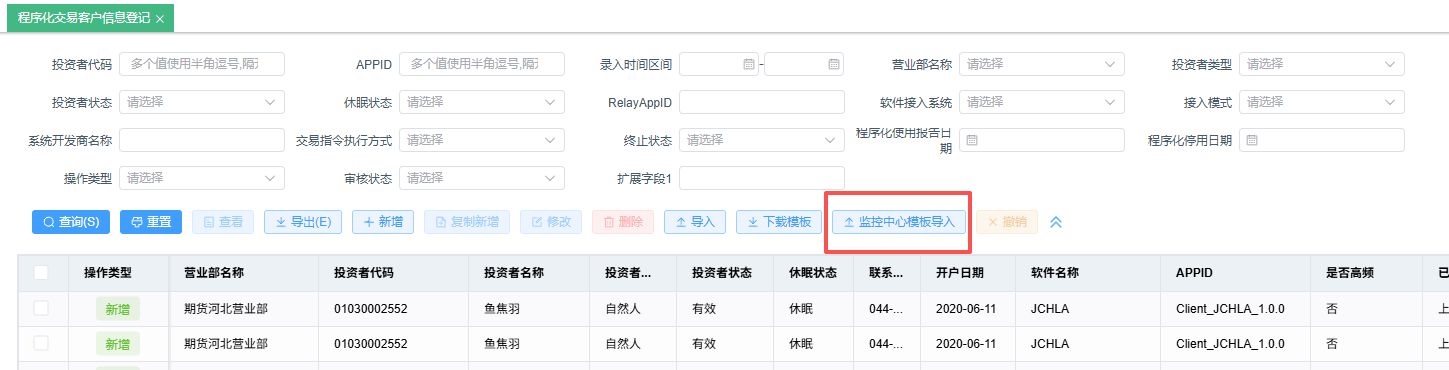This screenshot has width=1449, height=370.
Task: Click the 导出(E) export button
Action: point(303,222)
